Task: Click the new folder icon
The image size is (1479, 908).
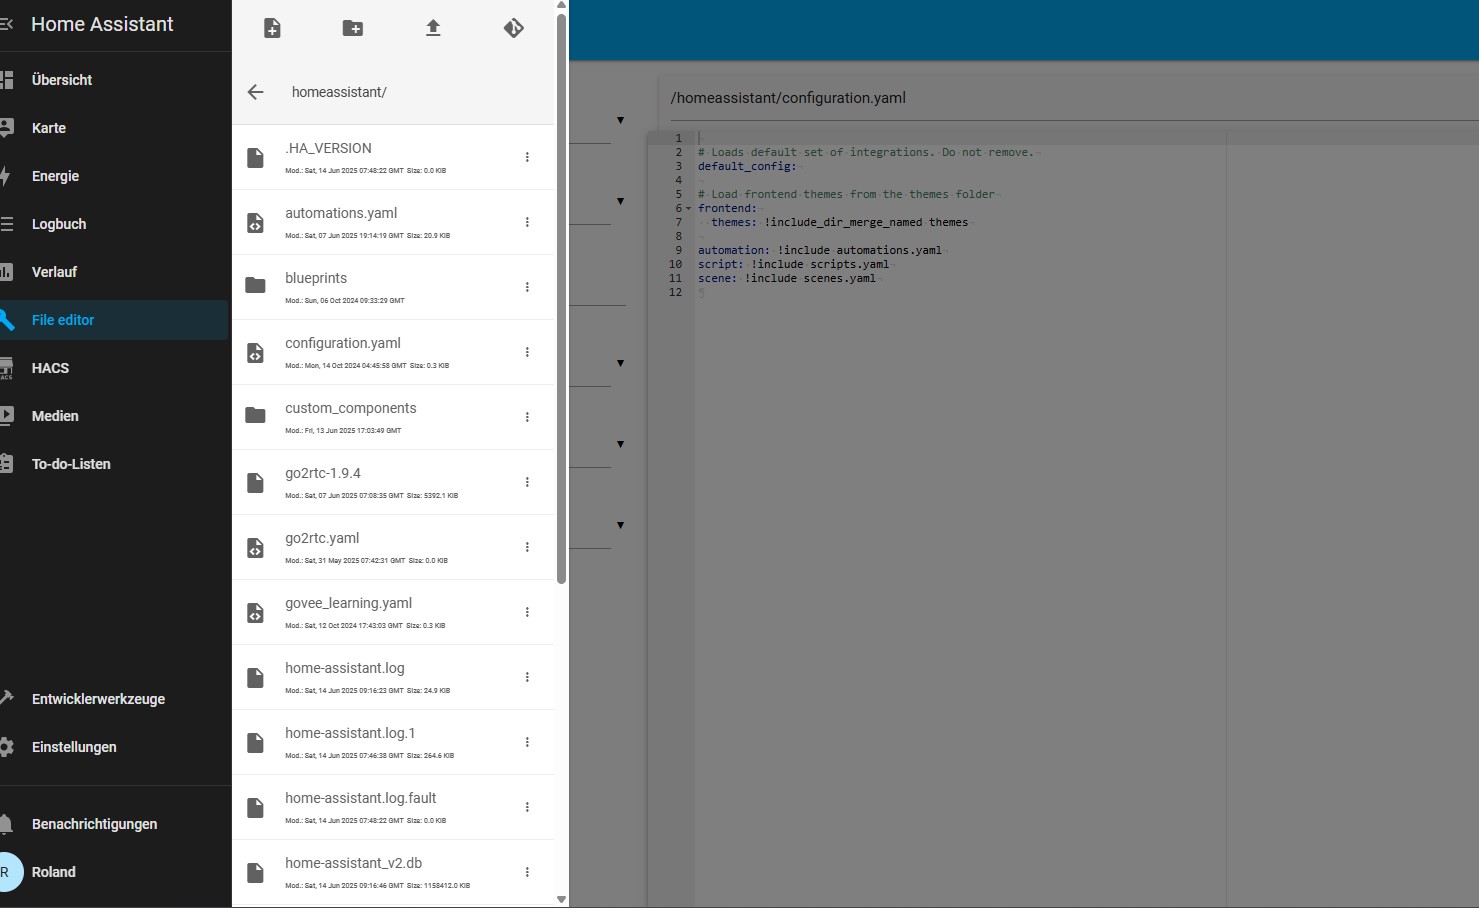Action: (x=353, y=29)
